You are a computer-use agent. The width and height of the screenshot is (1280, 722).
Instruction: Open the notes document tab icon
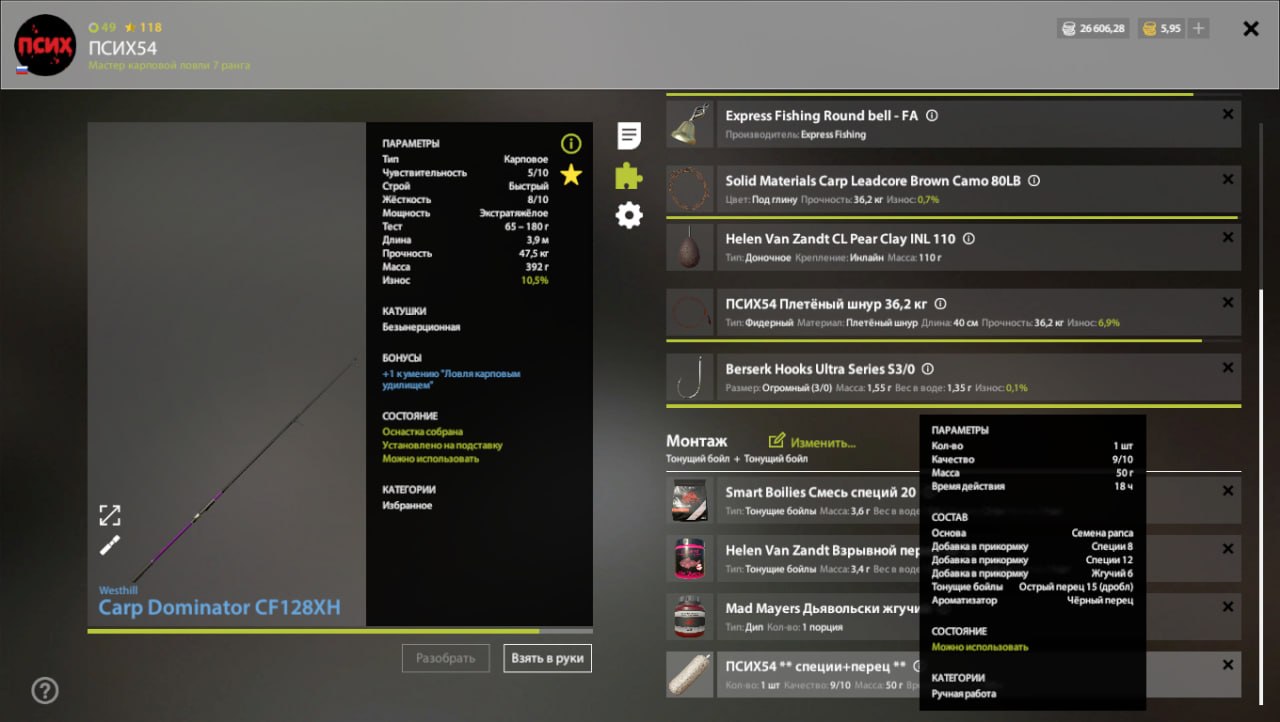click(x=629, y=136)
